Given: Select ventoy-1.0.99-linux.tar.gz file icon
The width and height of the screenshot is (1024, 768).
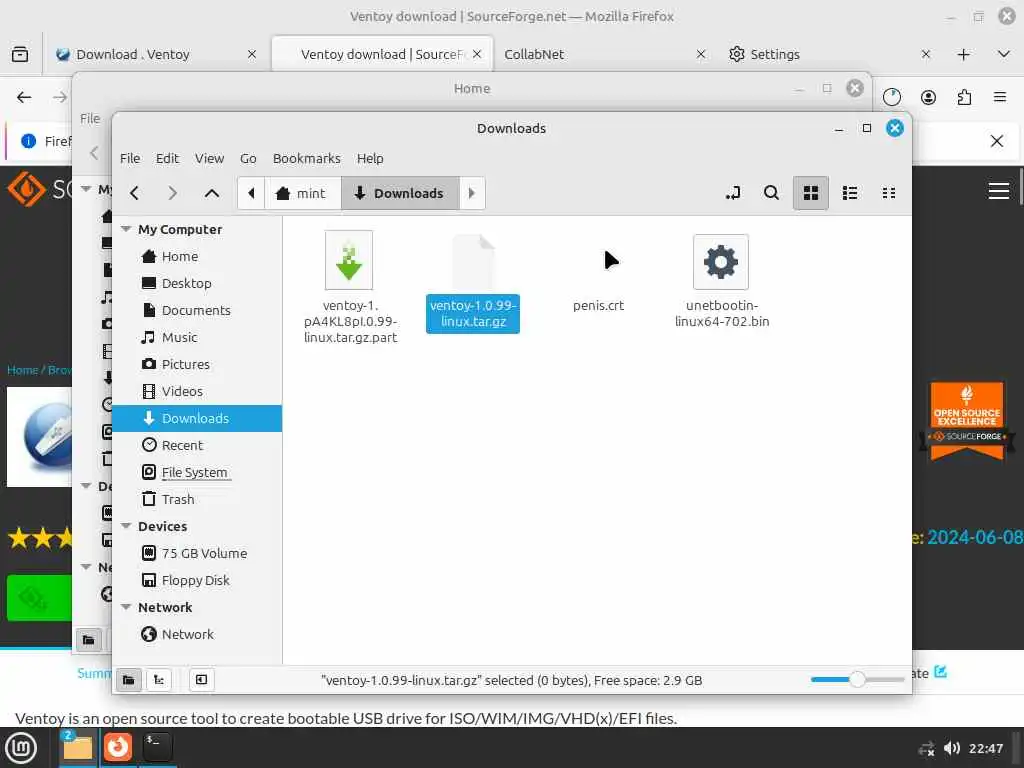Looking at the screenshot, I should click(x=473, y=262).
